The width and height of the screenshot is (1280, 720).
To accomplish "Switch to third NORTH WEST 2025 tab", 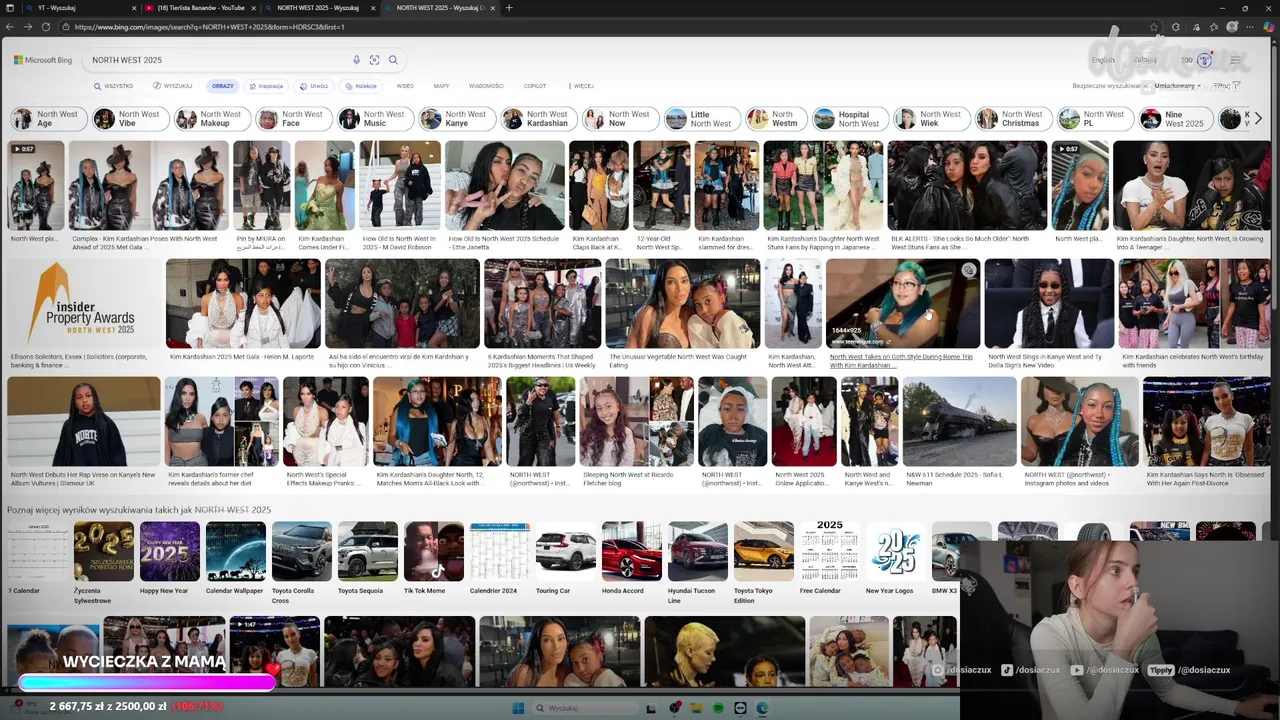I will point(320,8).
